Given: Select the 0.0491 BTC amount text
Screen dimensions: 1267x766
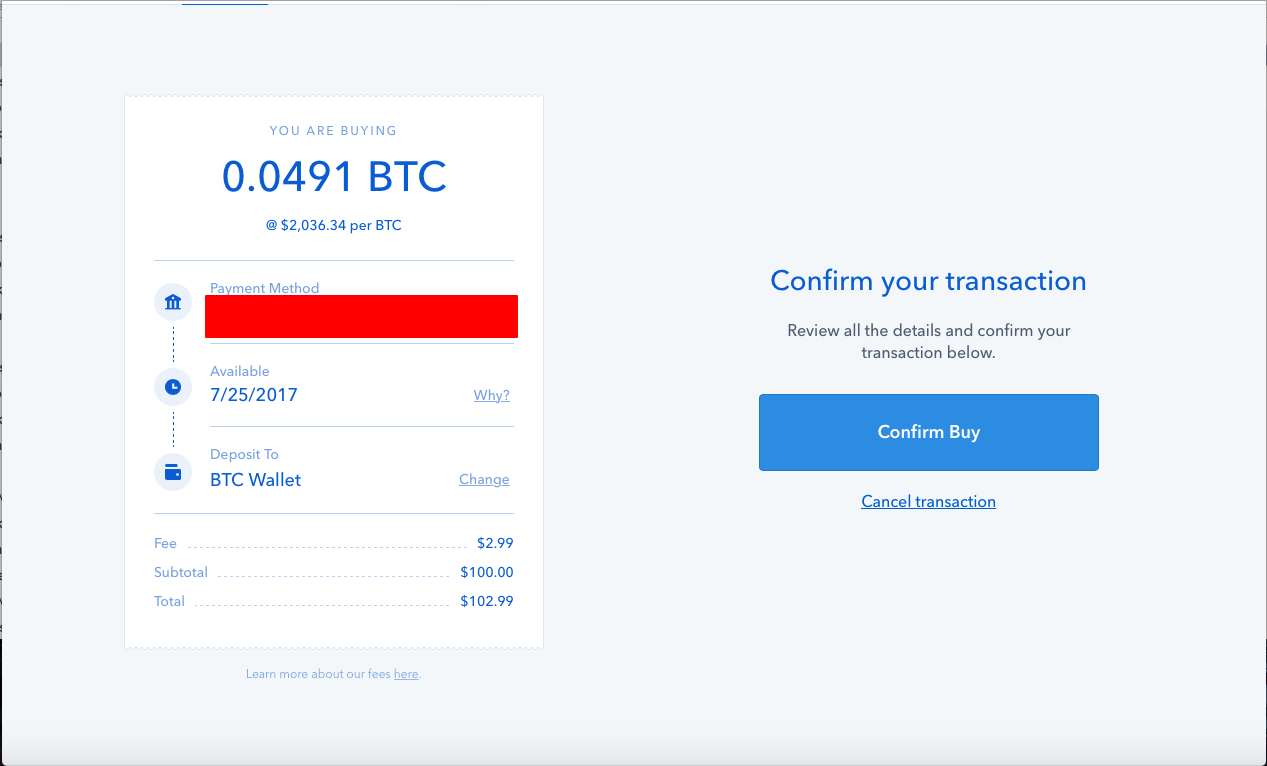Looking at the screenshot, I should click(x=334, y=177).
